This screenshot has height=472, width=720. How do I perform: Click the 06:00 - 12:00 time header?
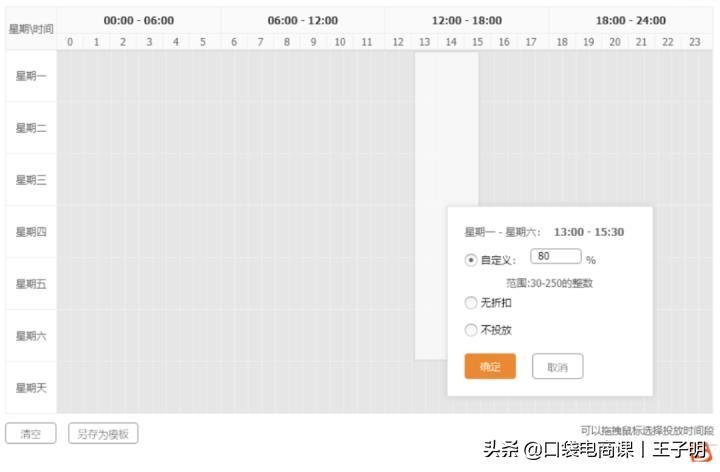click(x=302, y=20)
